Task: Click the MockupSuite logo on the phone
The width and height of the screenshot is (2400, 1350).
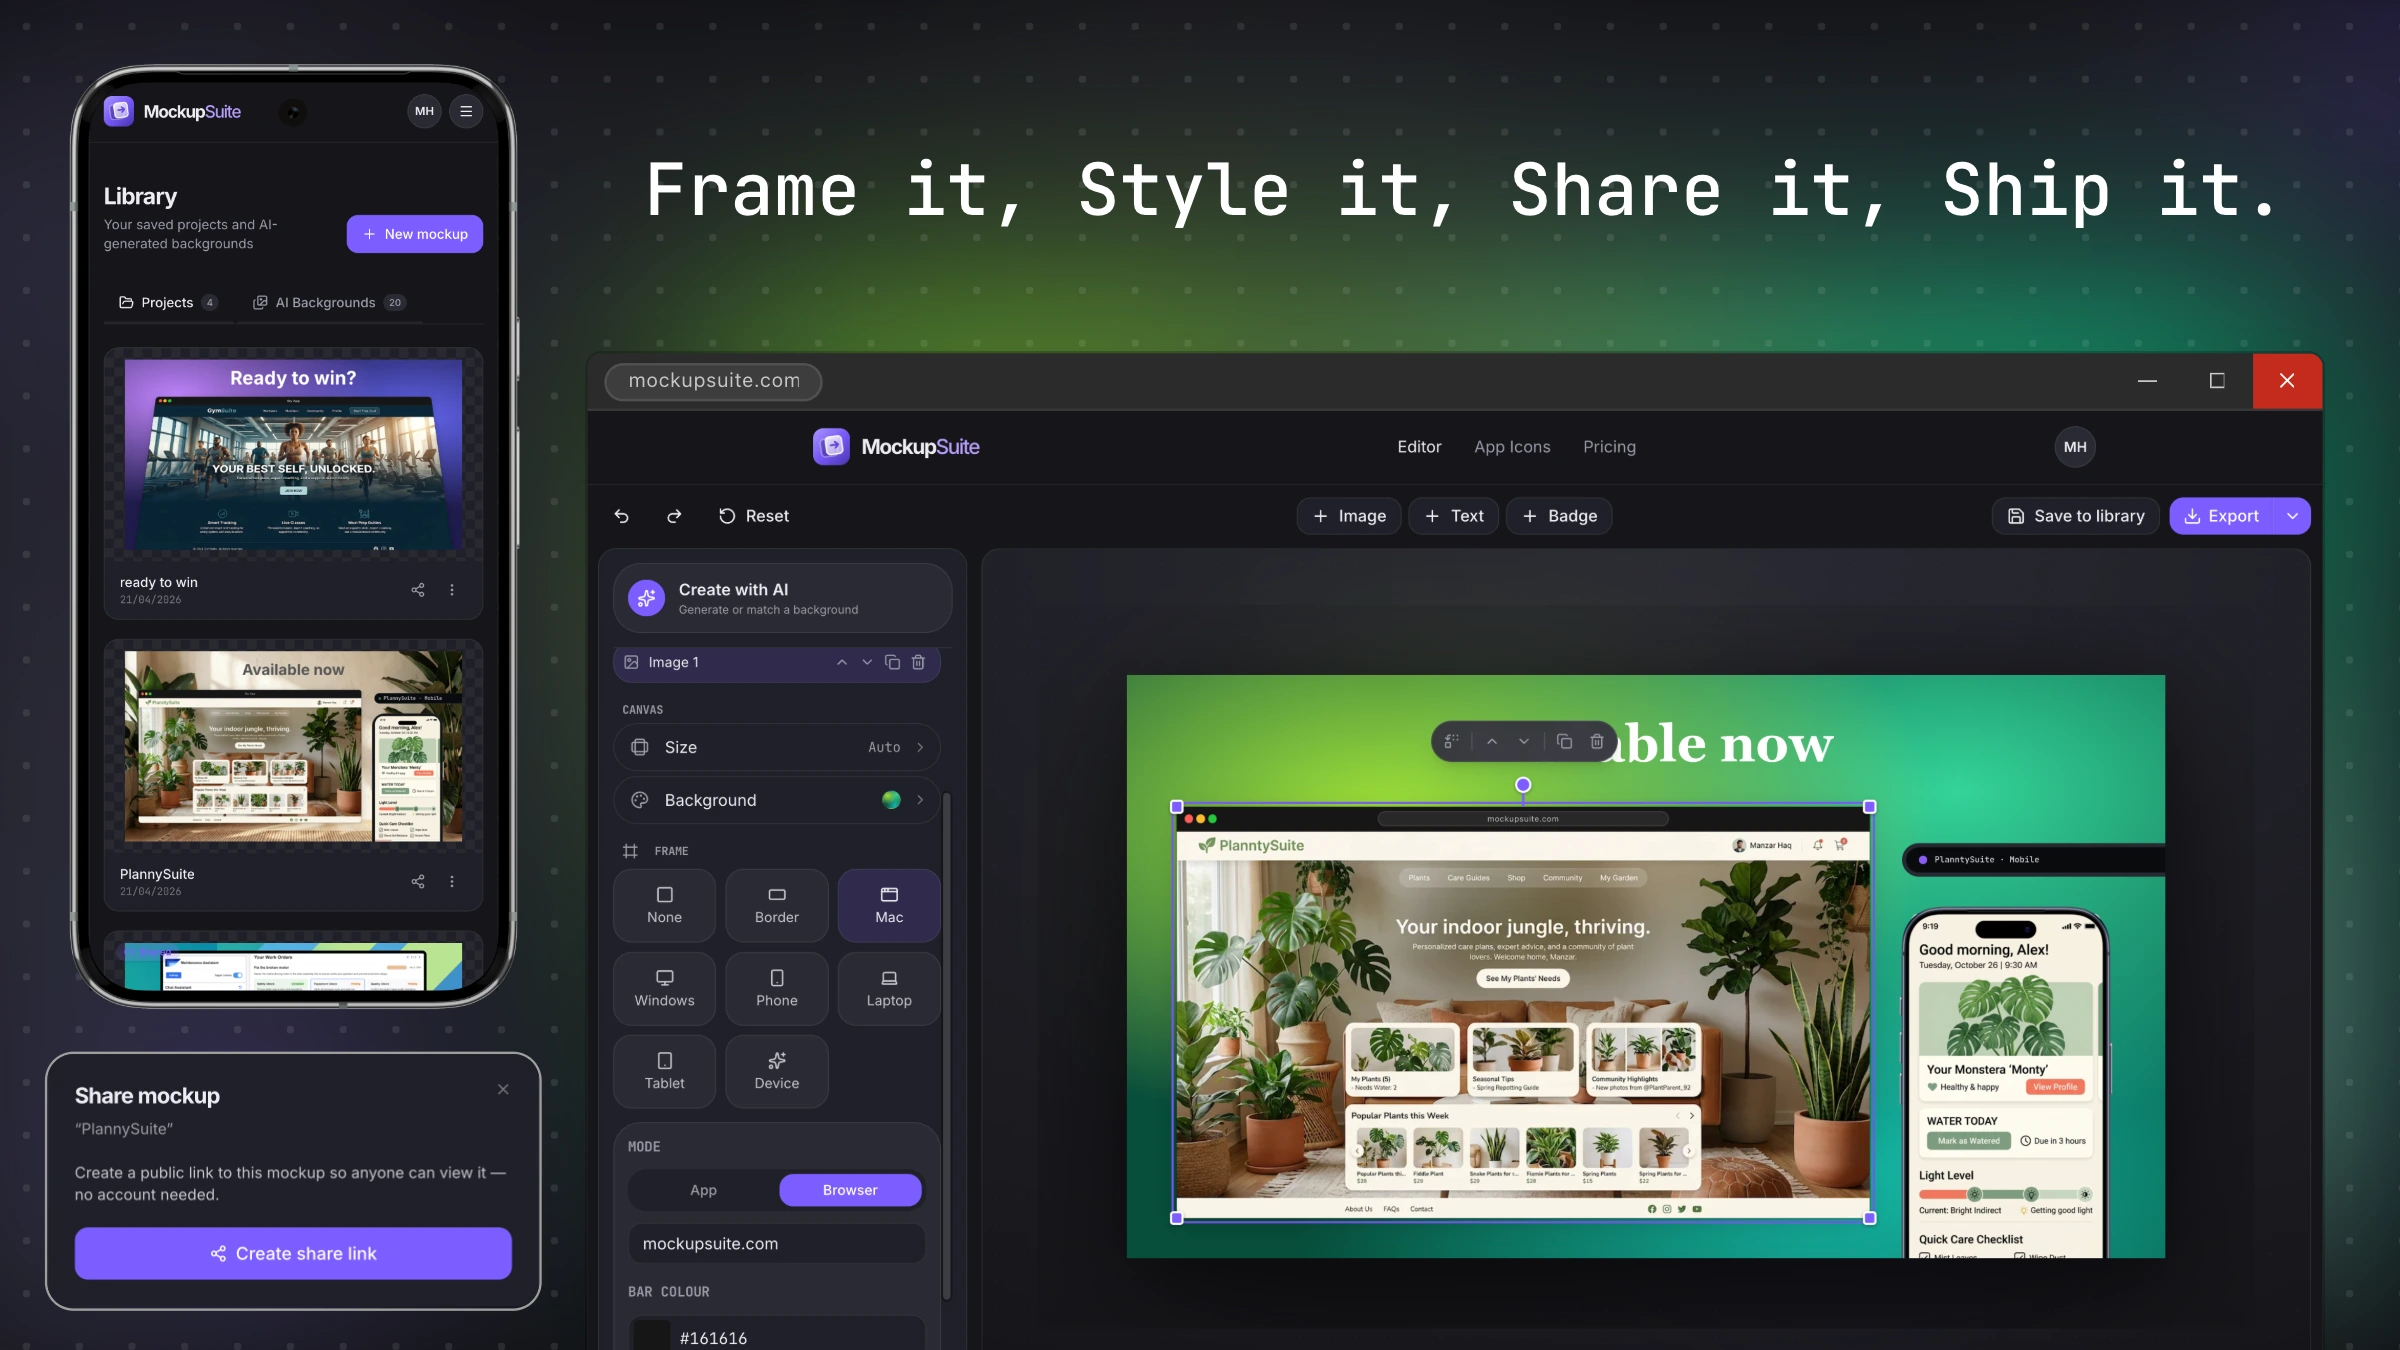Action: point(173,111)
